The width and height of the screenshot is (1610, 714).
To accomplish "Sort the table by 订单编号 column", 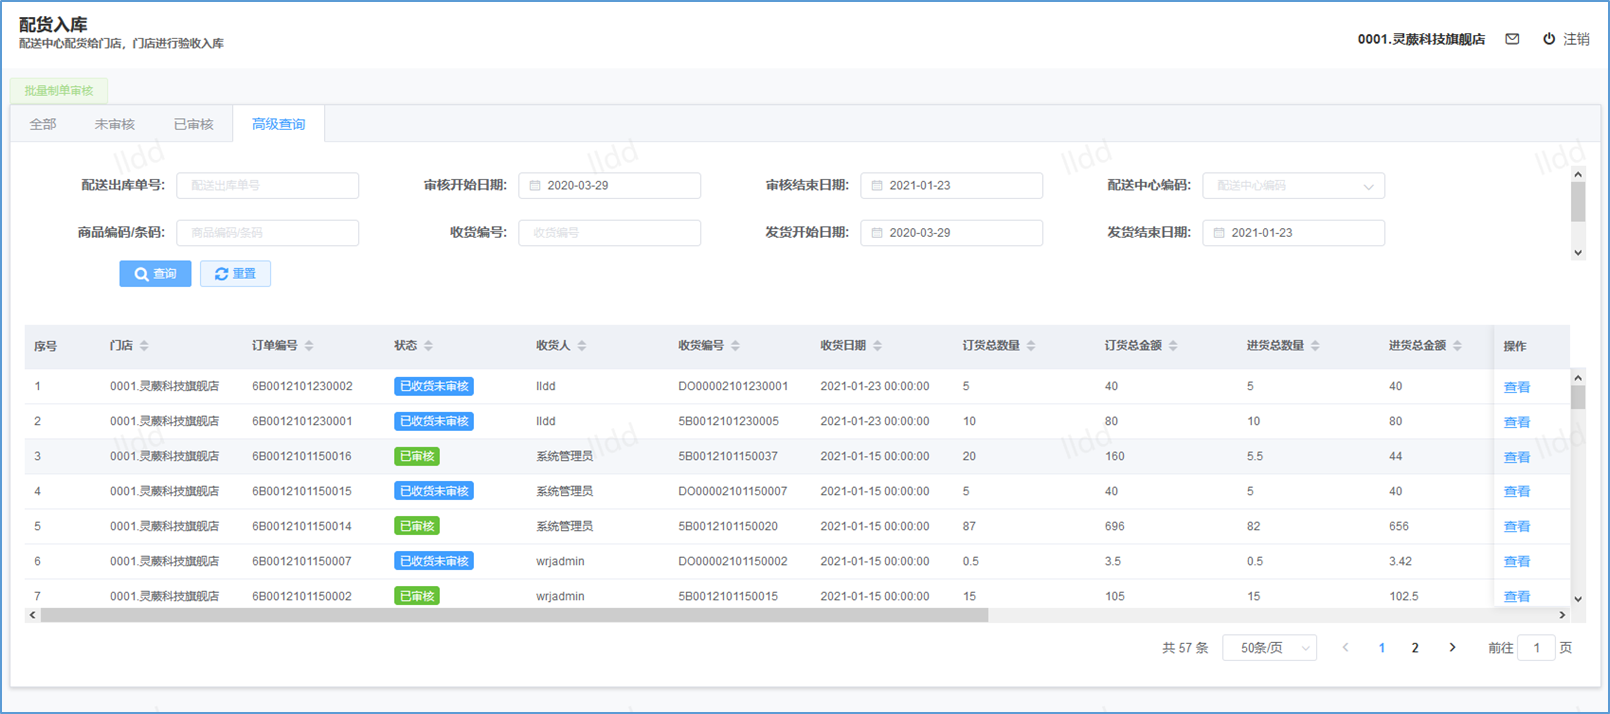I will tap(309, 346).
